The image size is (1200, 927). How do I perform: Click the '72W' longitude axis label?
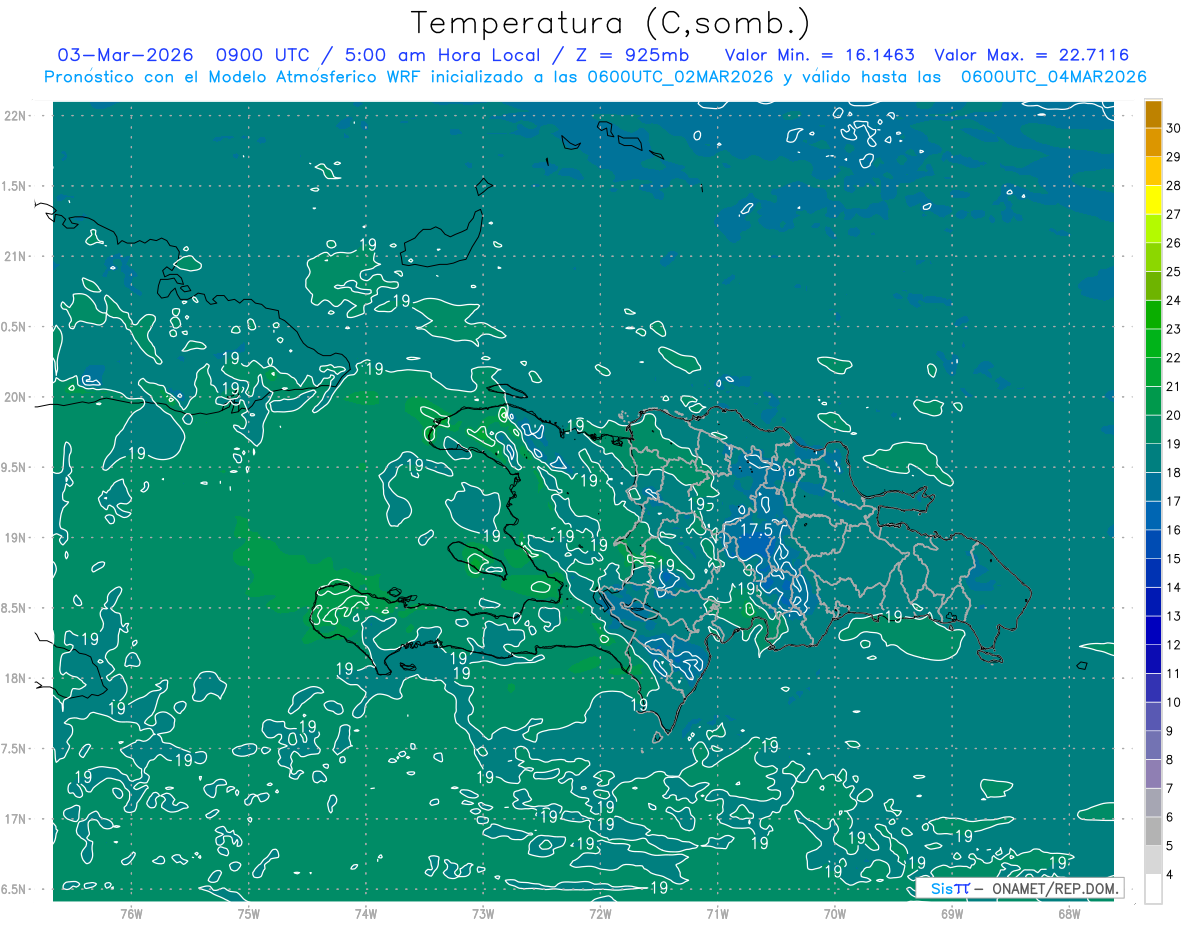point(600,913)
